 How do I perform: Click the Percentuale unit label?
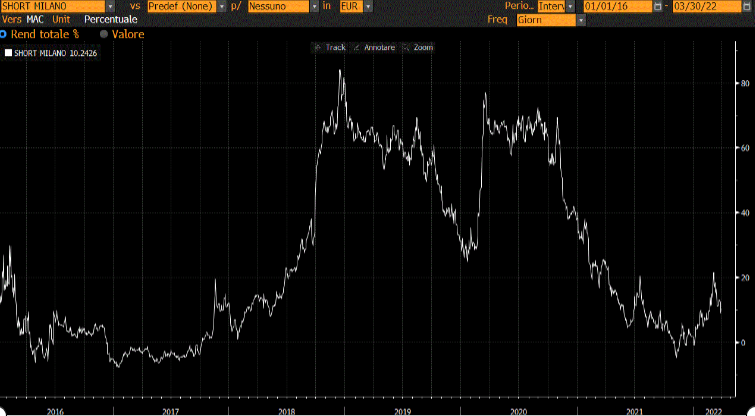[x=110, y=20]
